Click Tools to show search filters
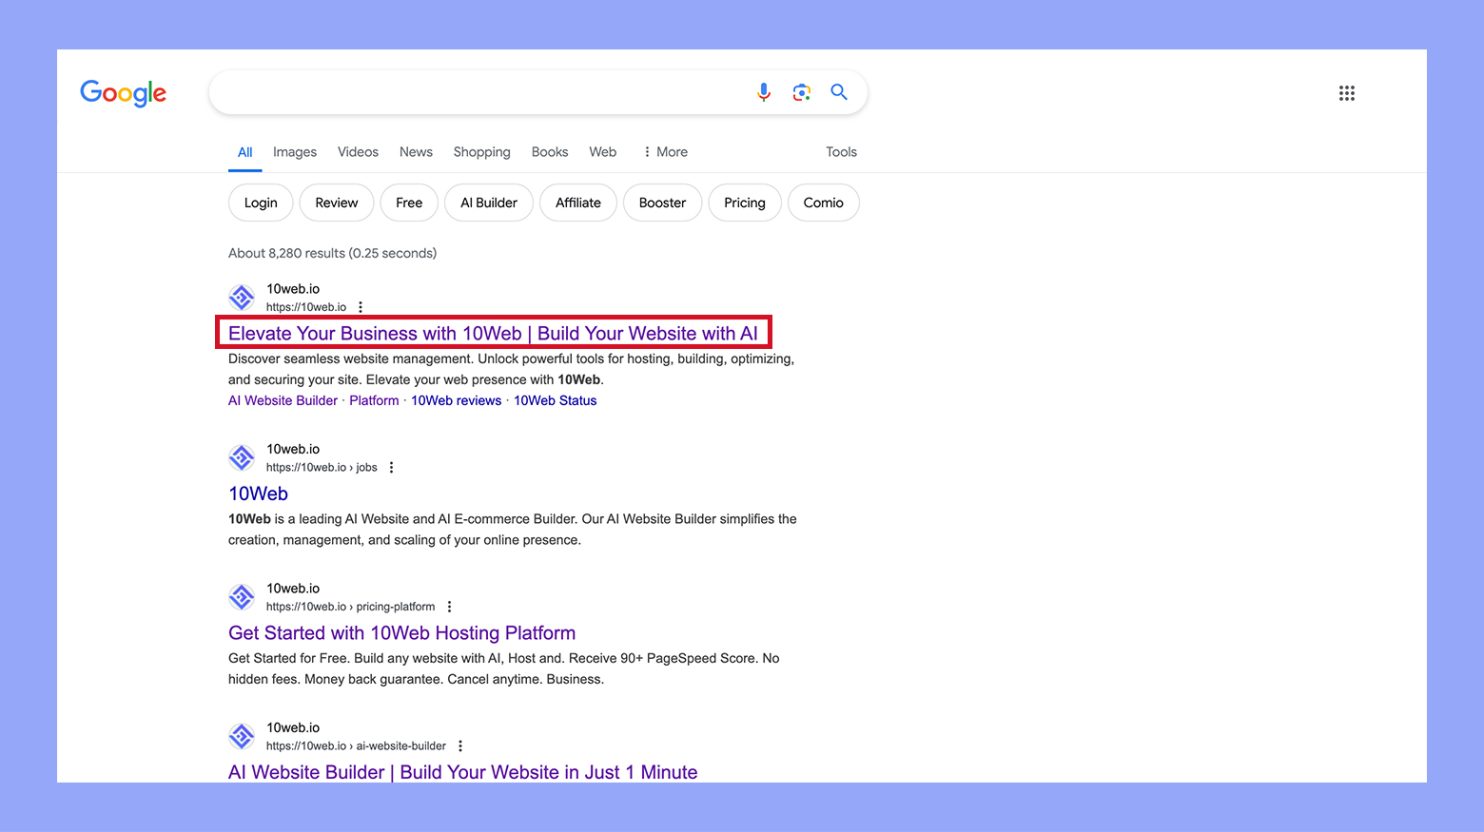This screenshot has width=1484, height=832. point(840,151)
